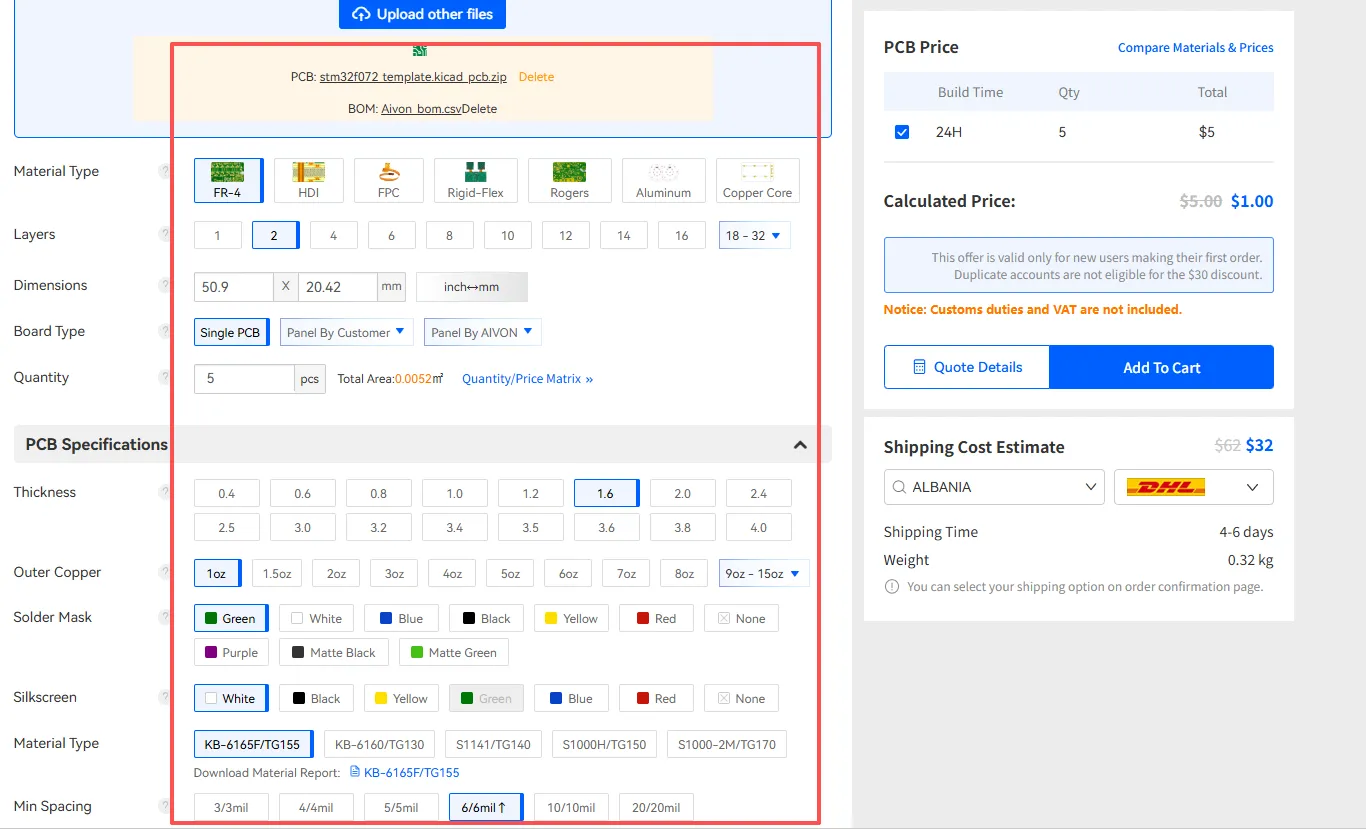This screenshot has height=829, width=1366.
Task: Open help icon beside Dimensions label
Action: tap(165, 285)
